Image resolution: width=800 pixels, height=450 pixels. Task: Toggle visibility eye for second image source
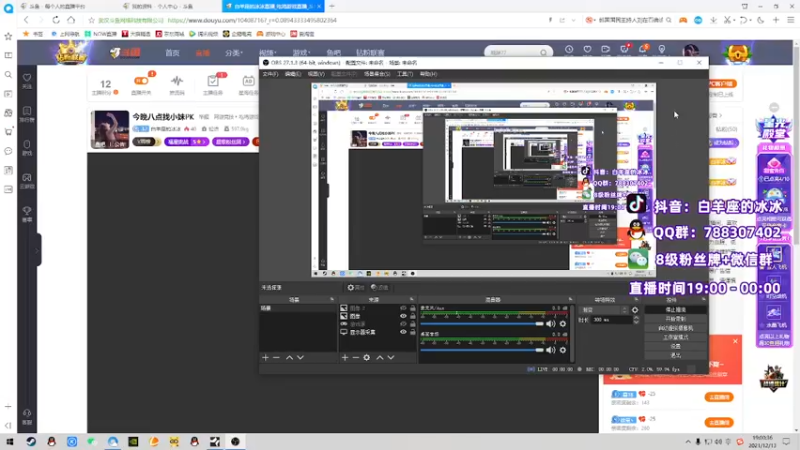[403, 316]
